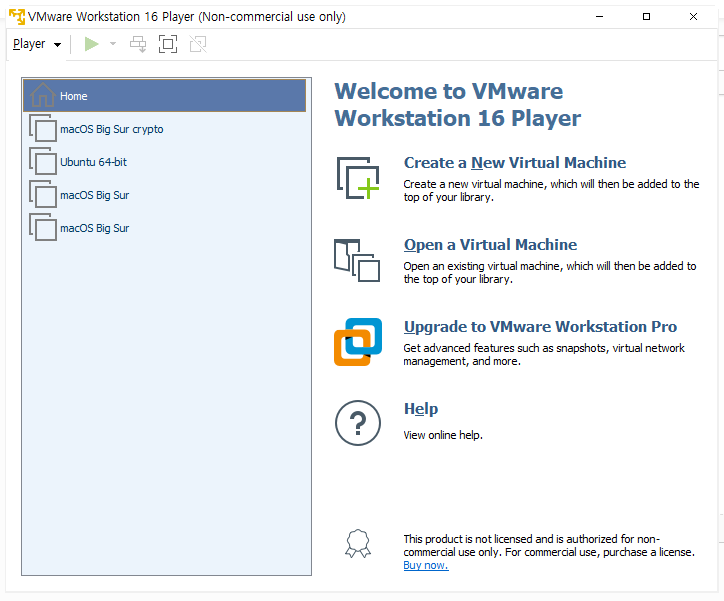Close the VMware Player window
The width and height of the screenshot is (724, 601).
coord(693,17)
